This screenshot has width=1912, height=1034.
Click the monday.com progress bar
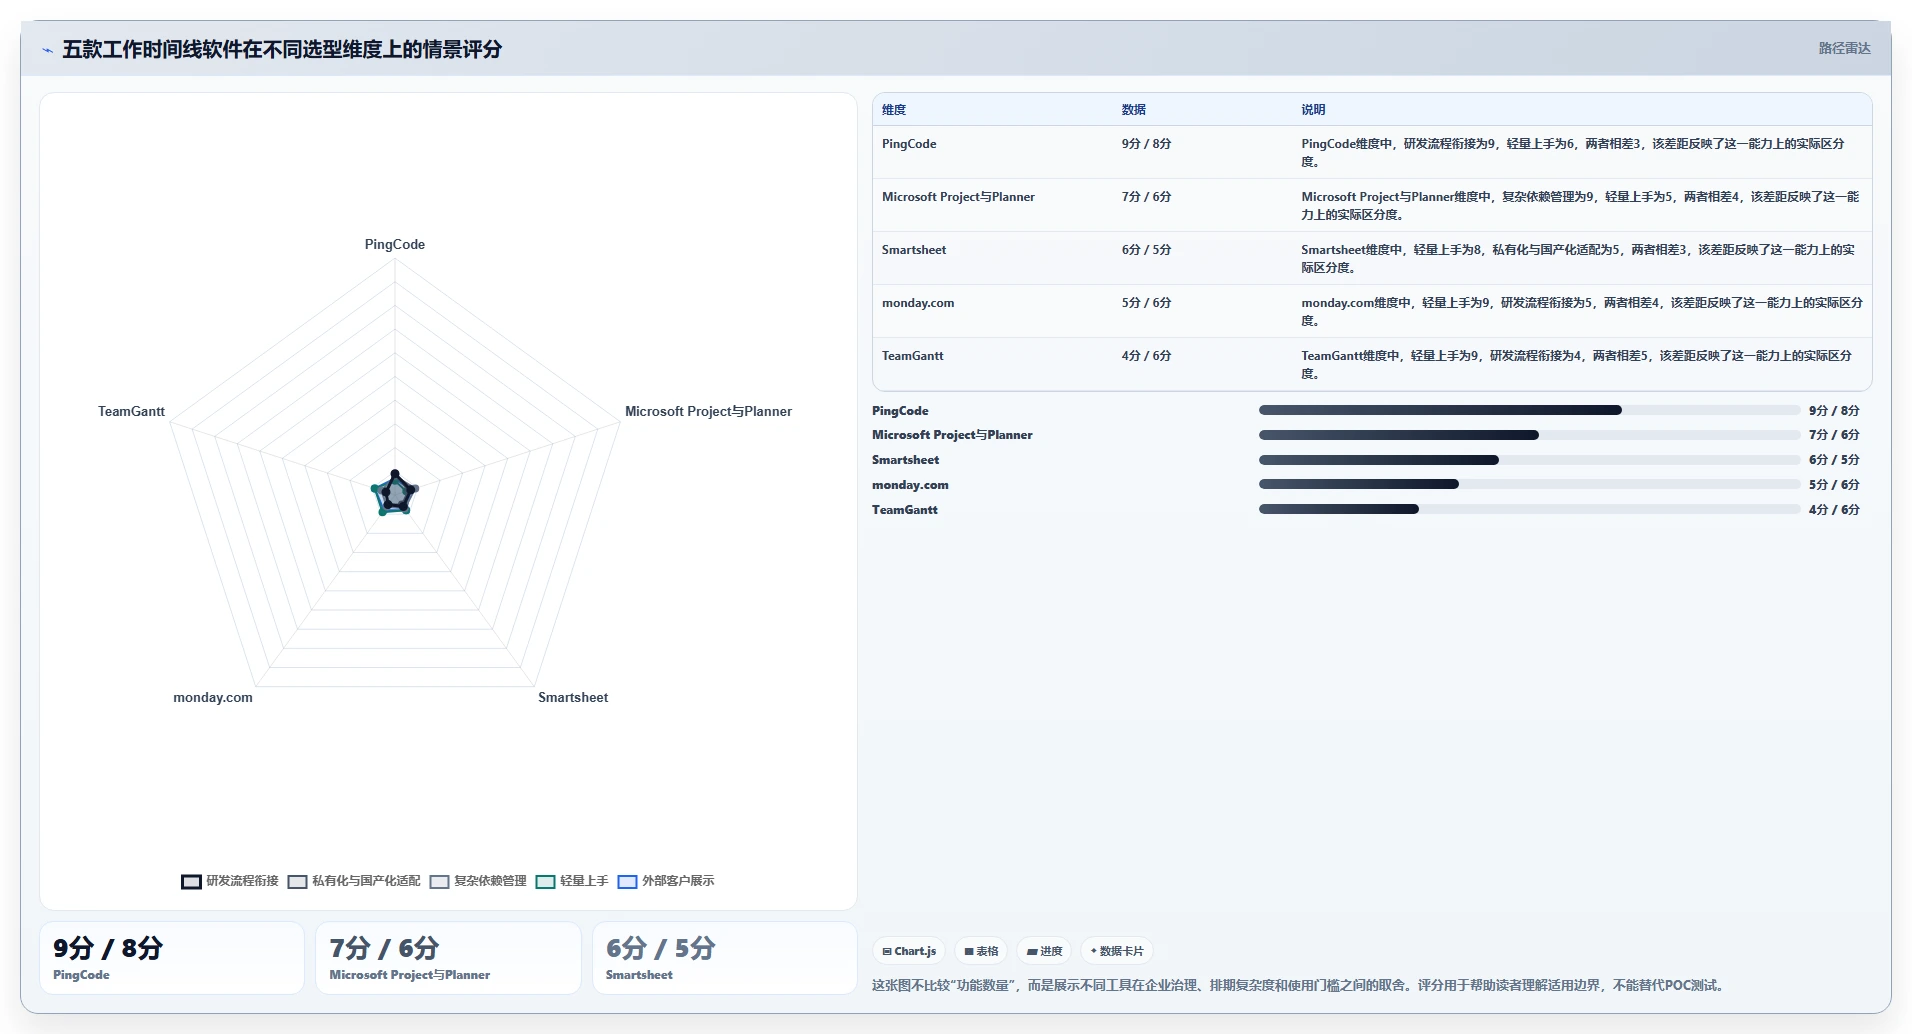(x=1529, y=484)
